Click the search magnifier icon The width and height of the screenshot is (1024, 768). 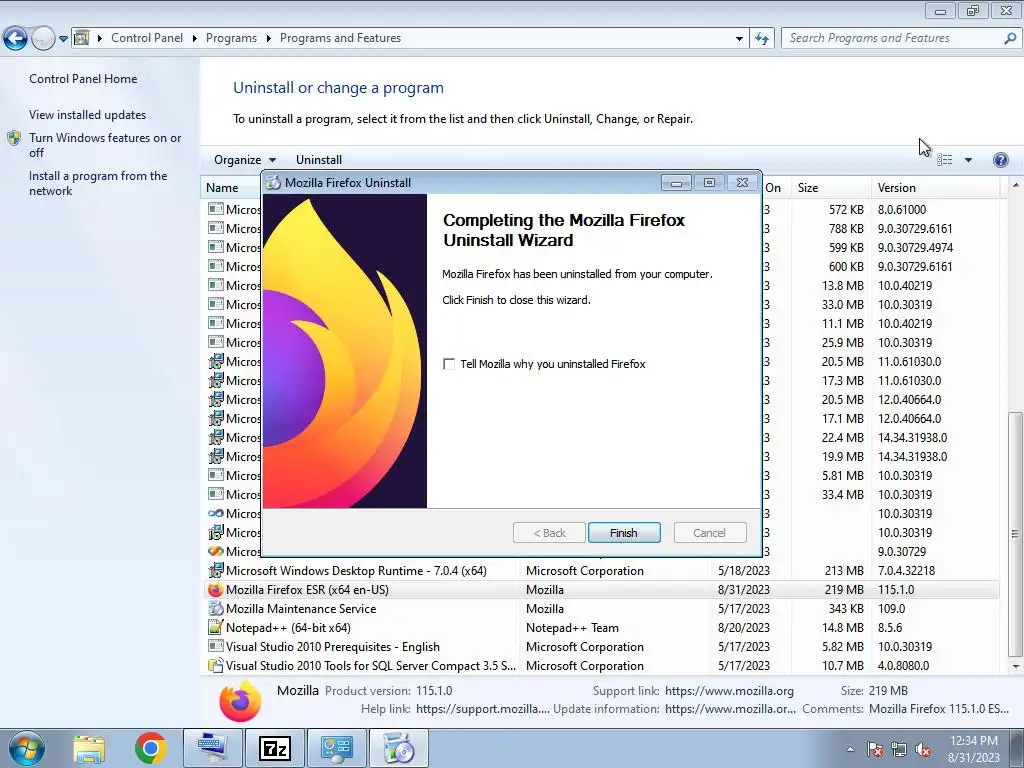(1010, 38)
